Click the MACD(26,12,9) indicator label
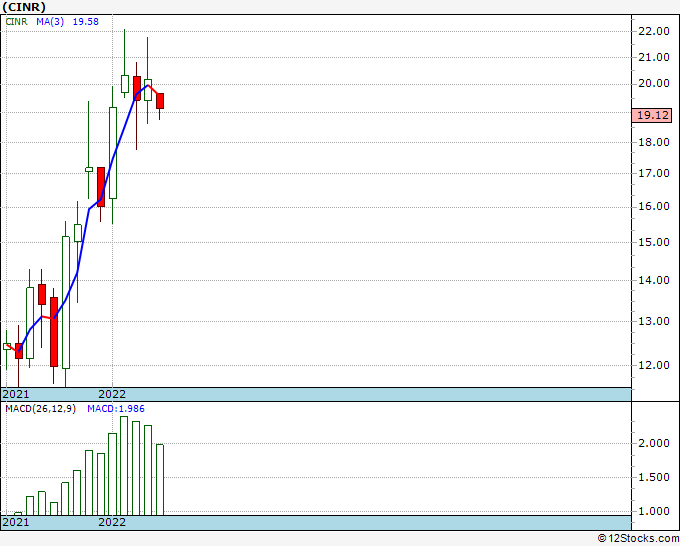The image size is (680, 546). coord(40,409)
